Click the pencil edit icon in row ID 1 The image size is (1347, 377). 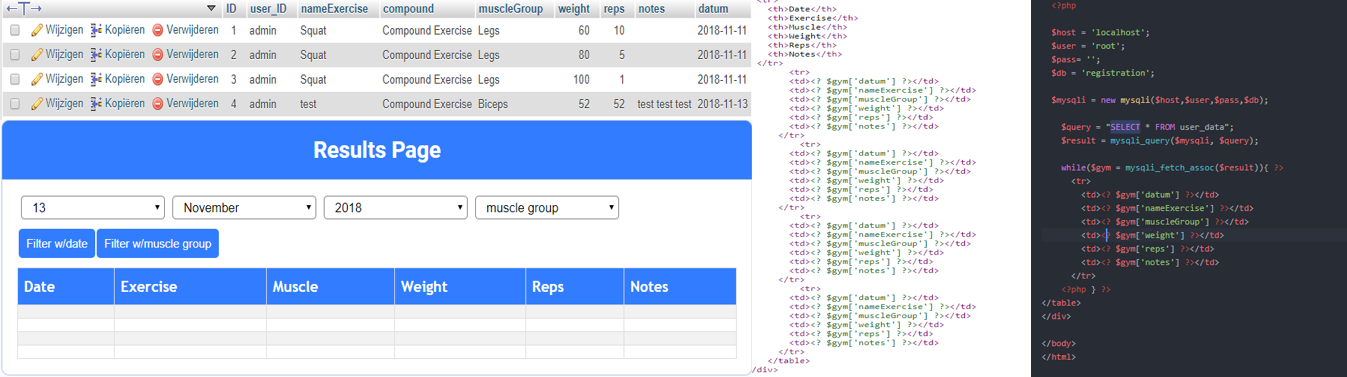tap(36, 30)
